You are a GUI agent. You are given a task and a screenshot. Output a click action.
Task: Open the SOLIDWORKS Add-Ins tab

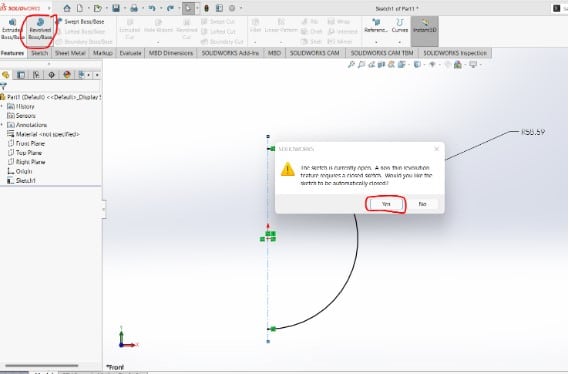tap(230, 53)
